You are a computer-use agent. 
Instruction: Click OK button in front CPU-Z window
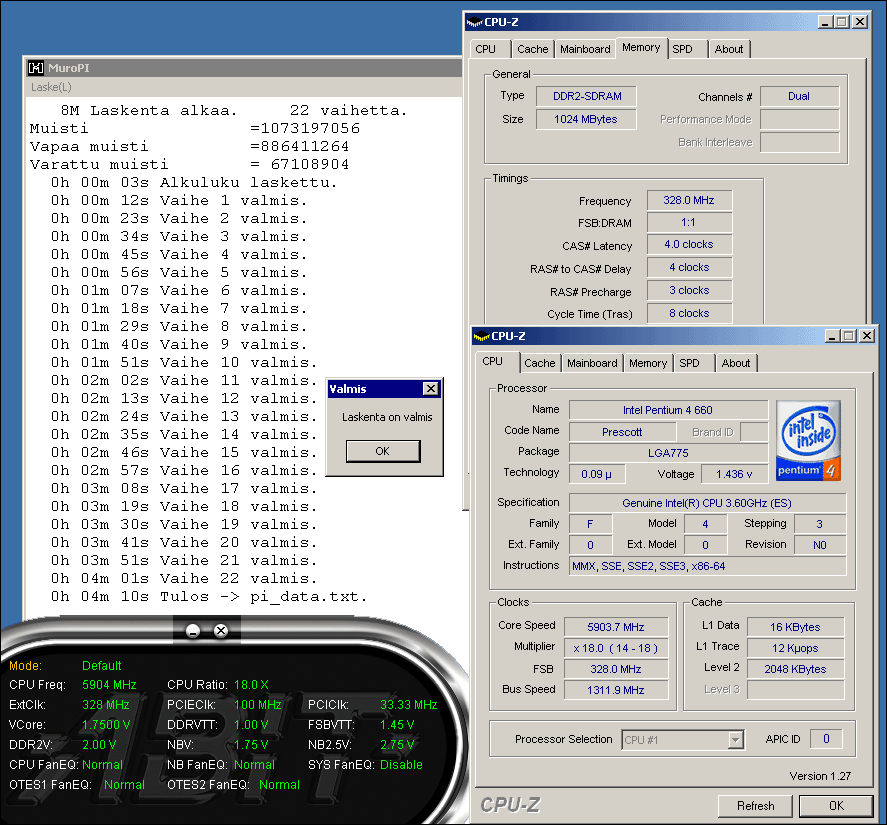pyautogui.click(x=835, y=806)
